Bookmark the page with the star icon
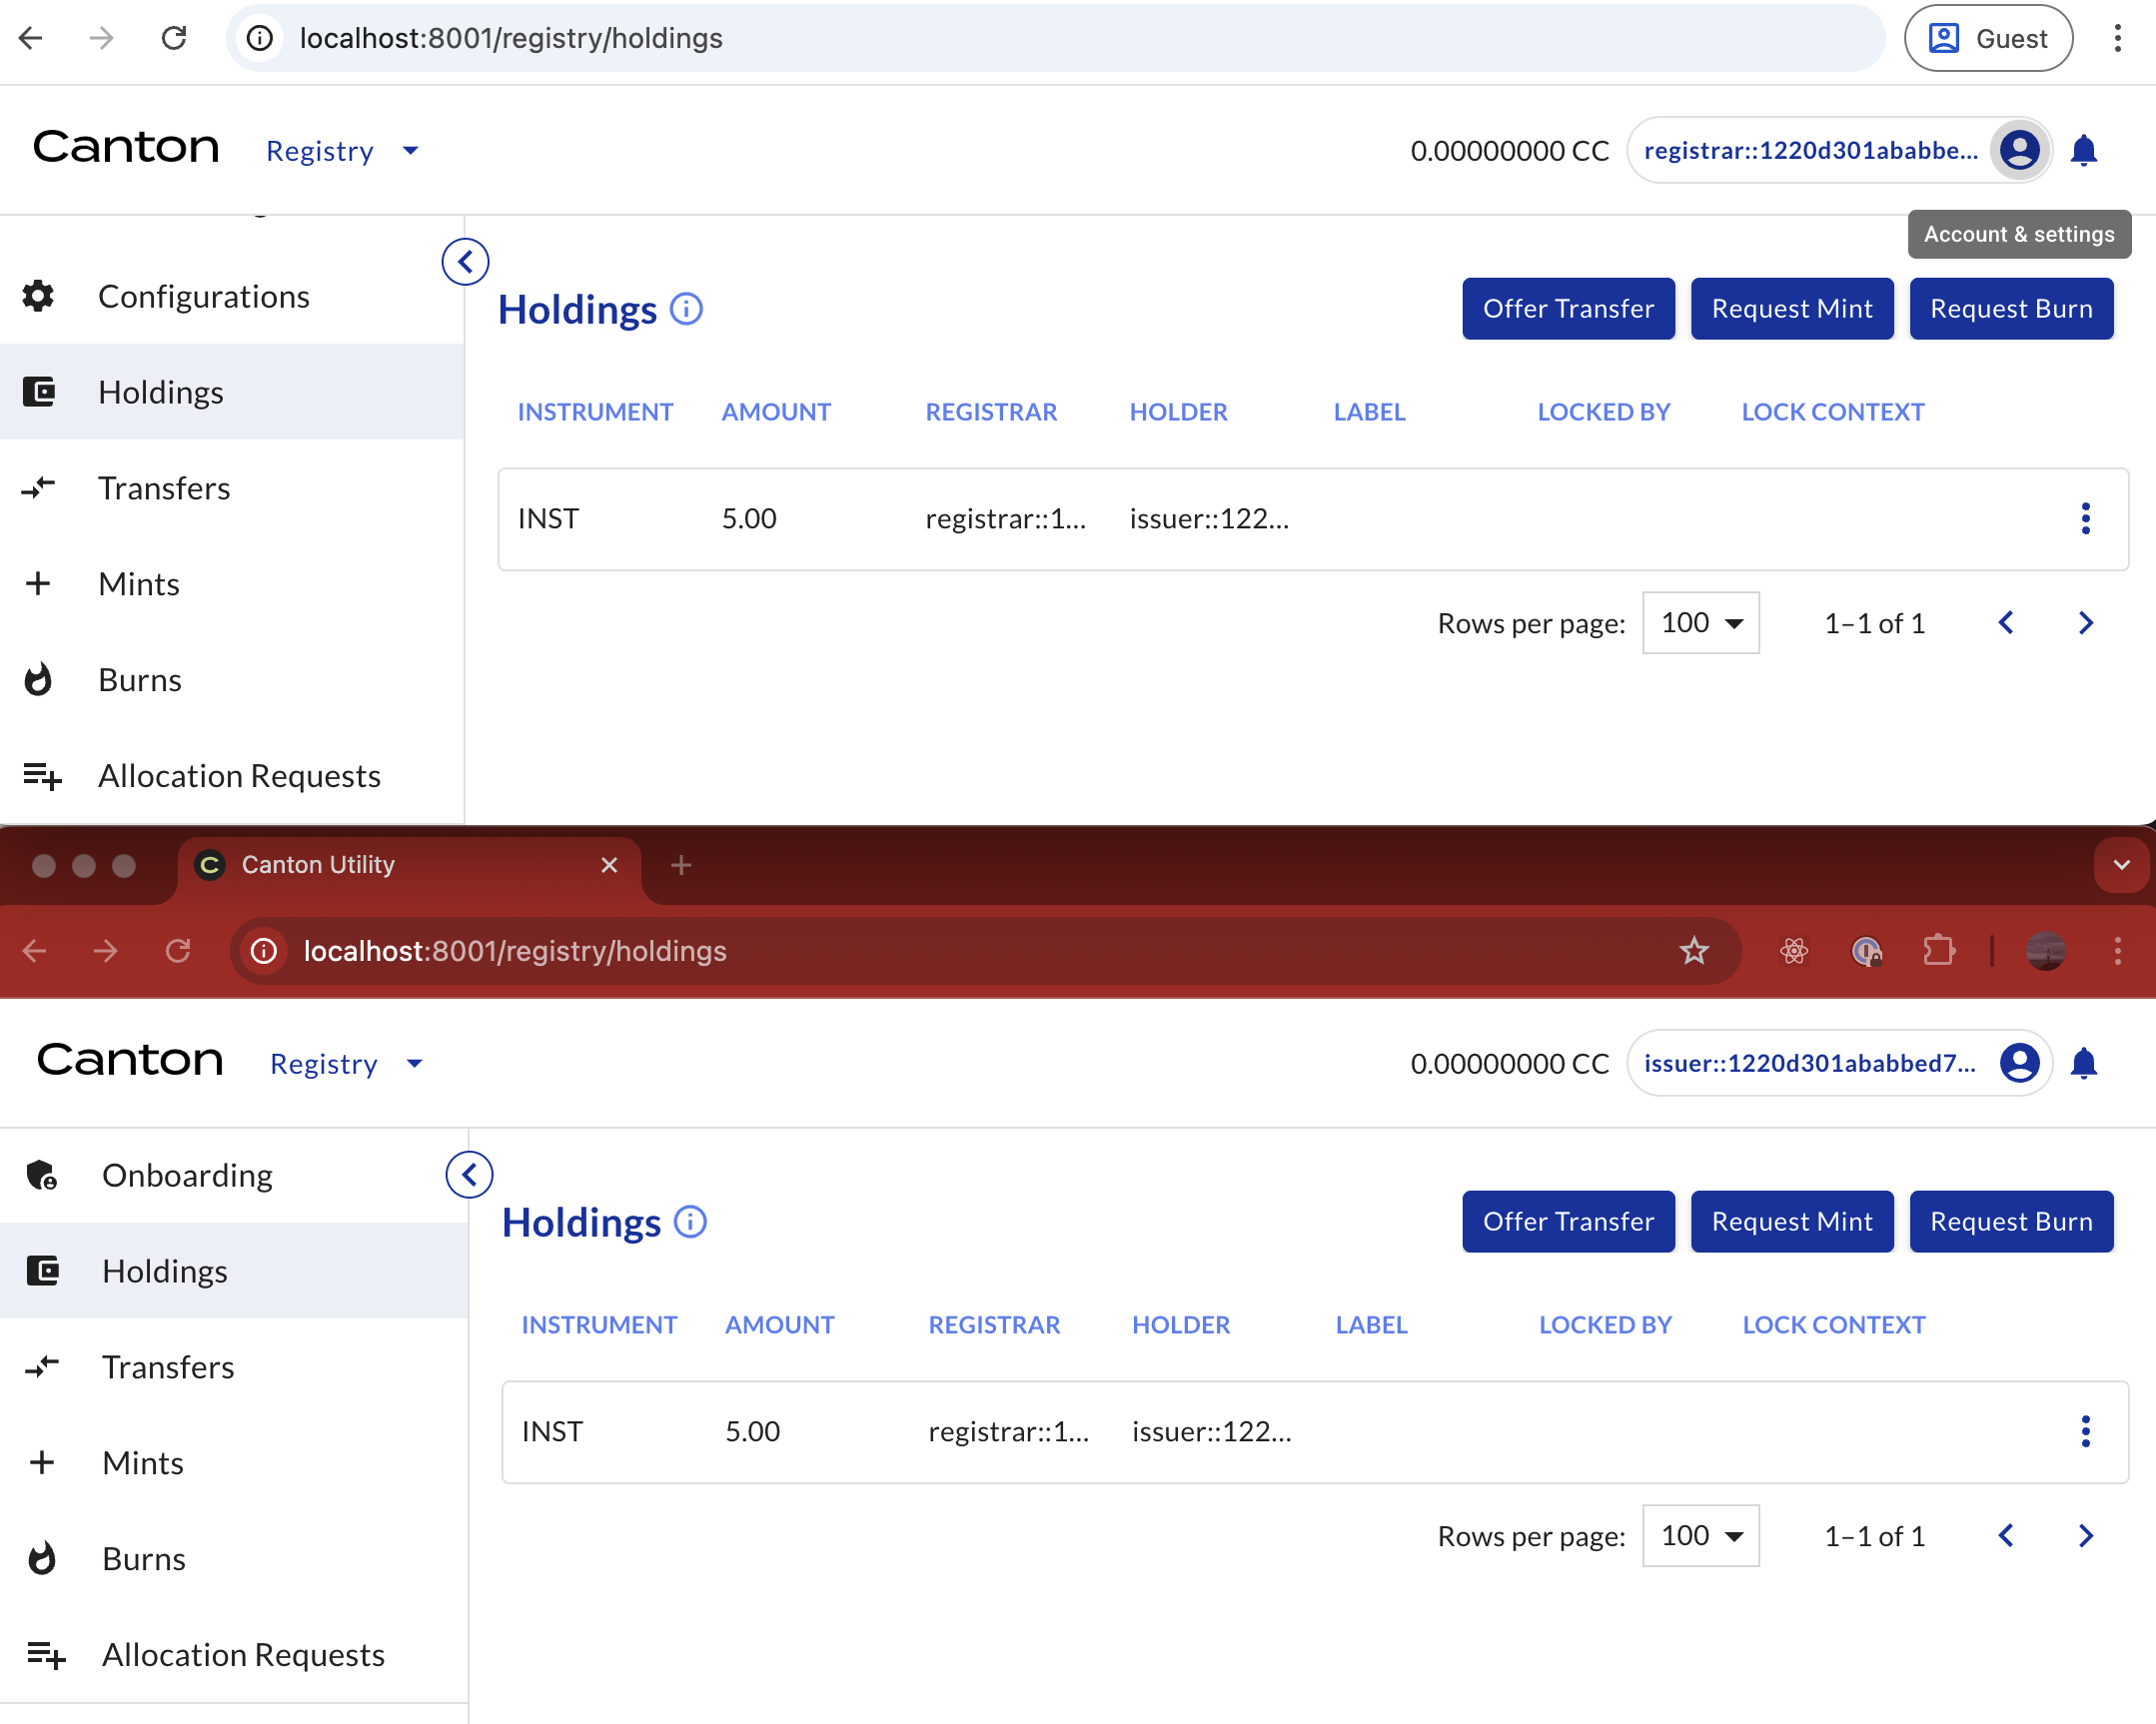The image size is (2156, 1724). (x=1693, y=950)
